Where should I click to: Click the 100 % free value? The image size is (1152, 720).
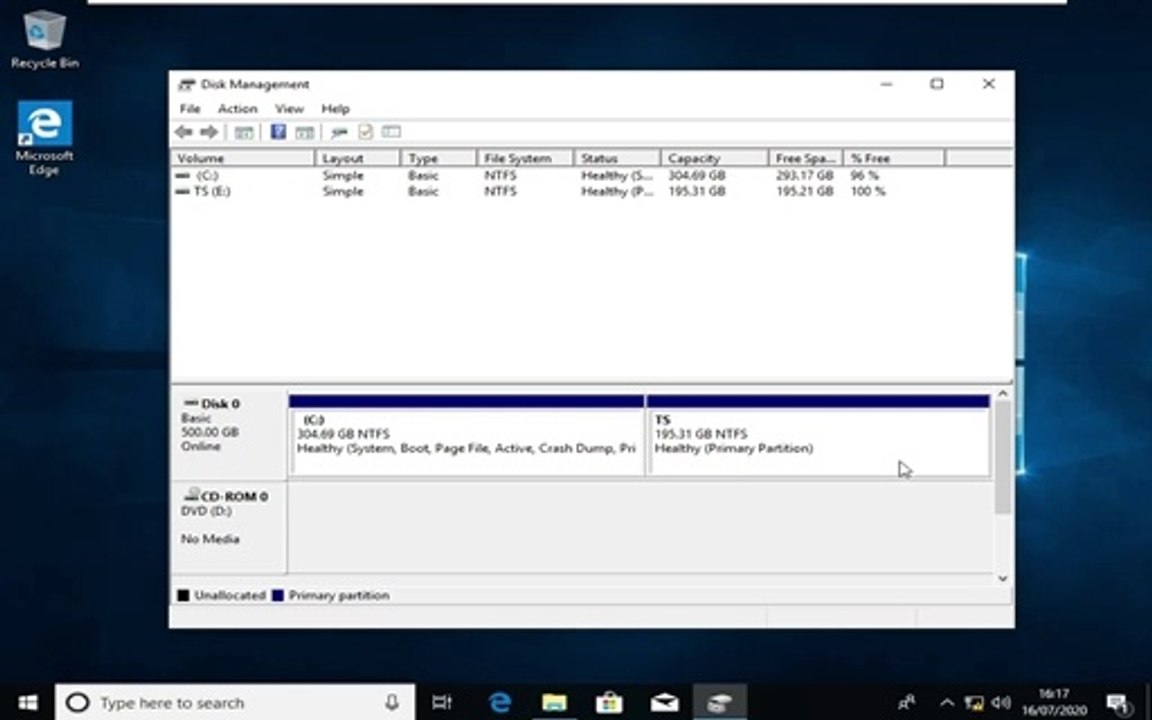tap(868, 191)
